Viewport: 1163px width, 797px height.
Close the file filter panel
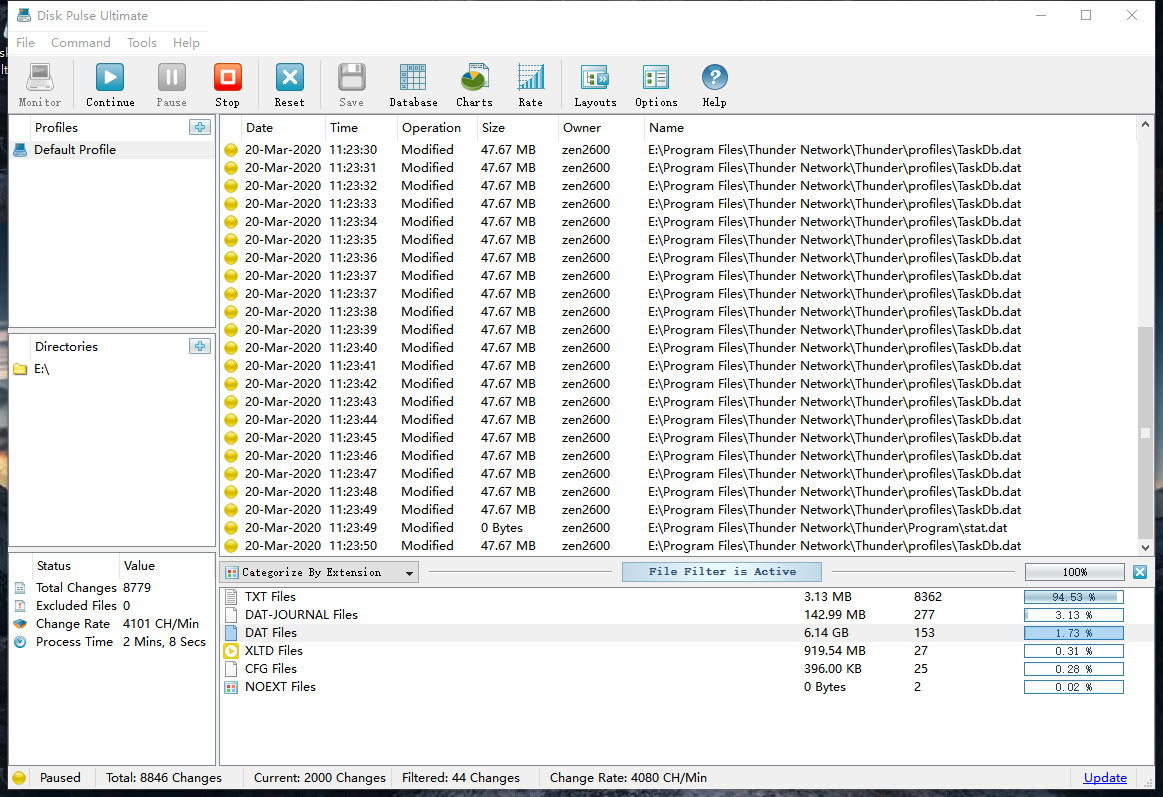pos(1140,572)
